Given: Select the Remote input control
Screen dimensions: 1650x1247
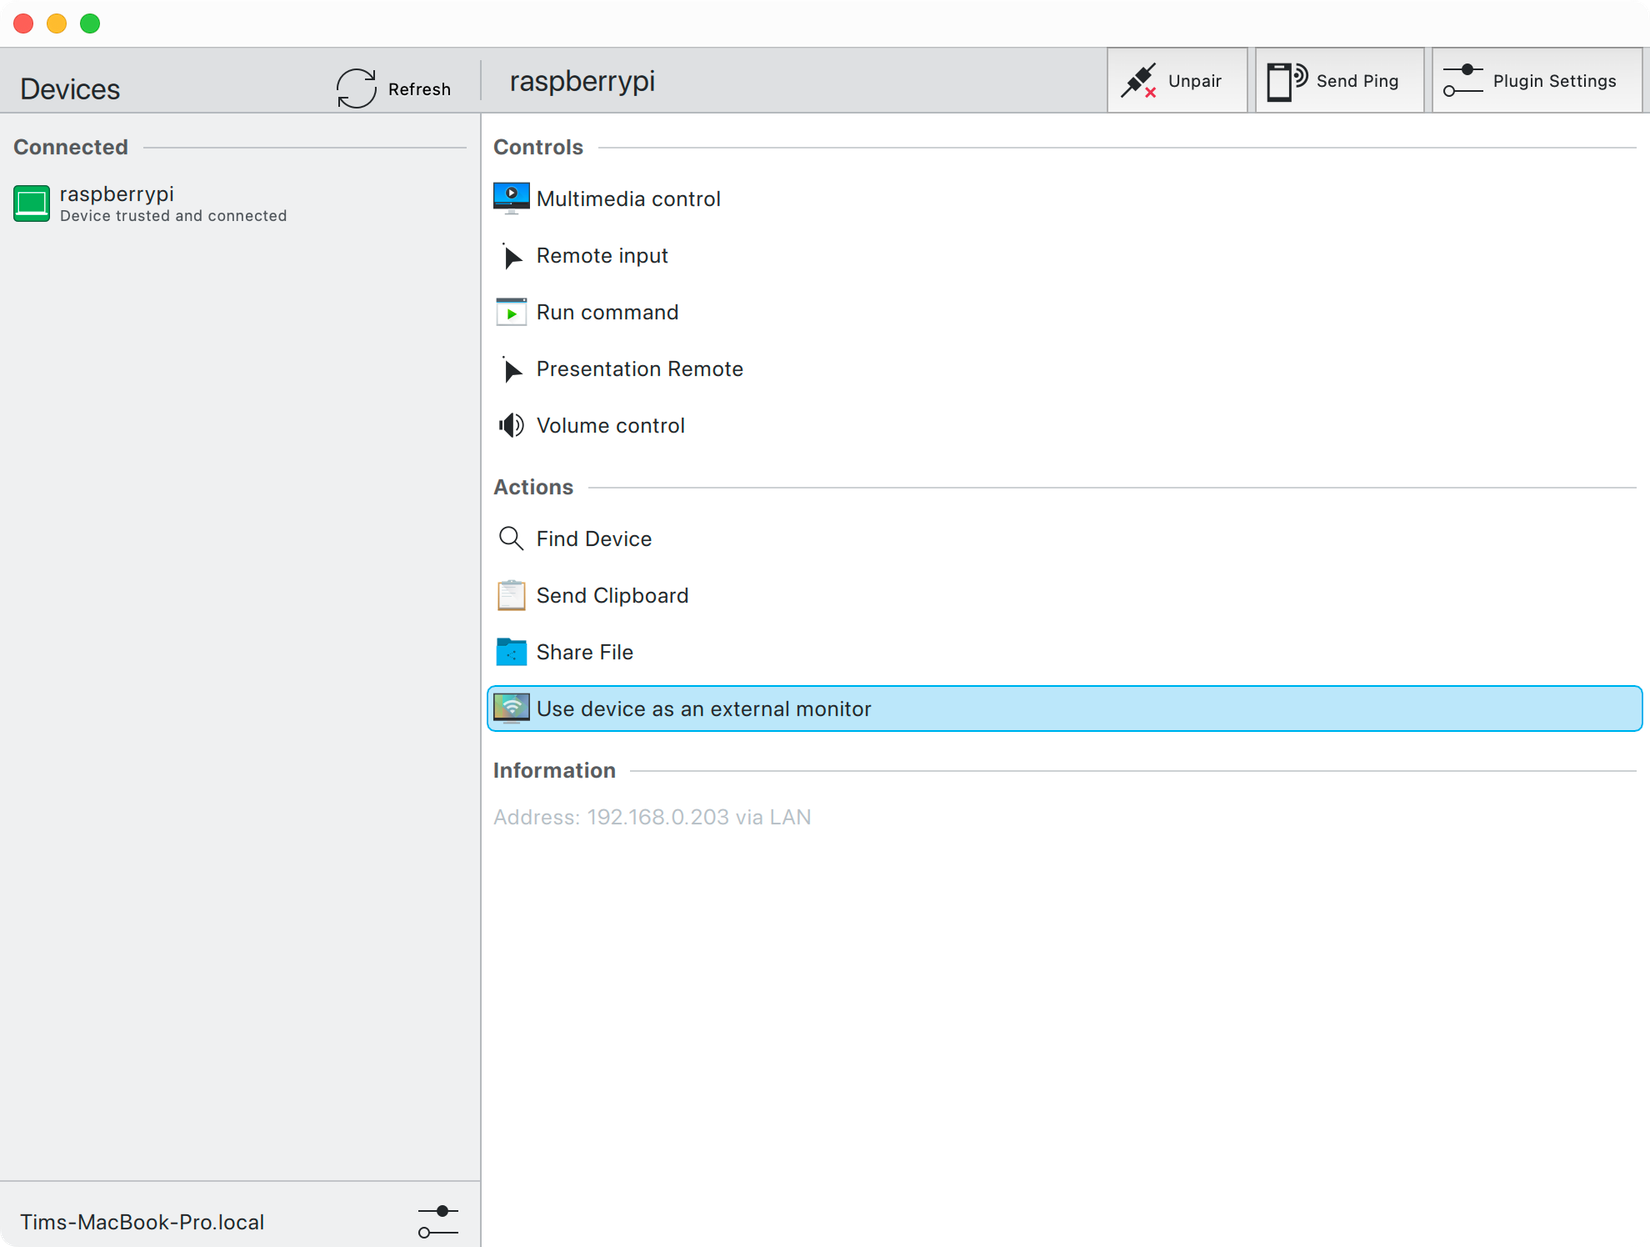Looking at the screenshot, I should coord(602,256).
